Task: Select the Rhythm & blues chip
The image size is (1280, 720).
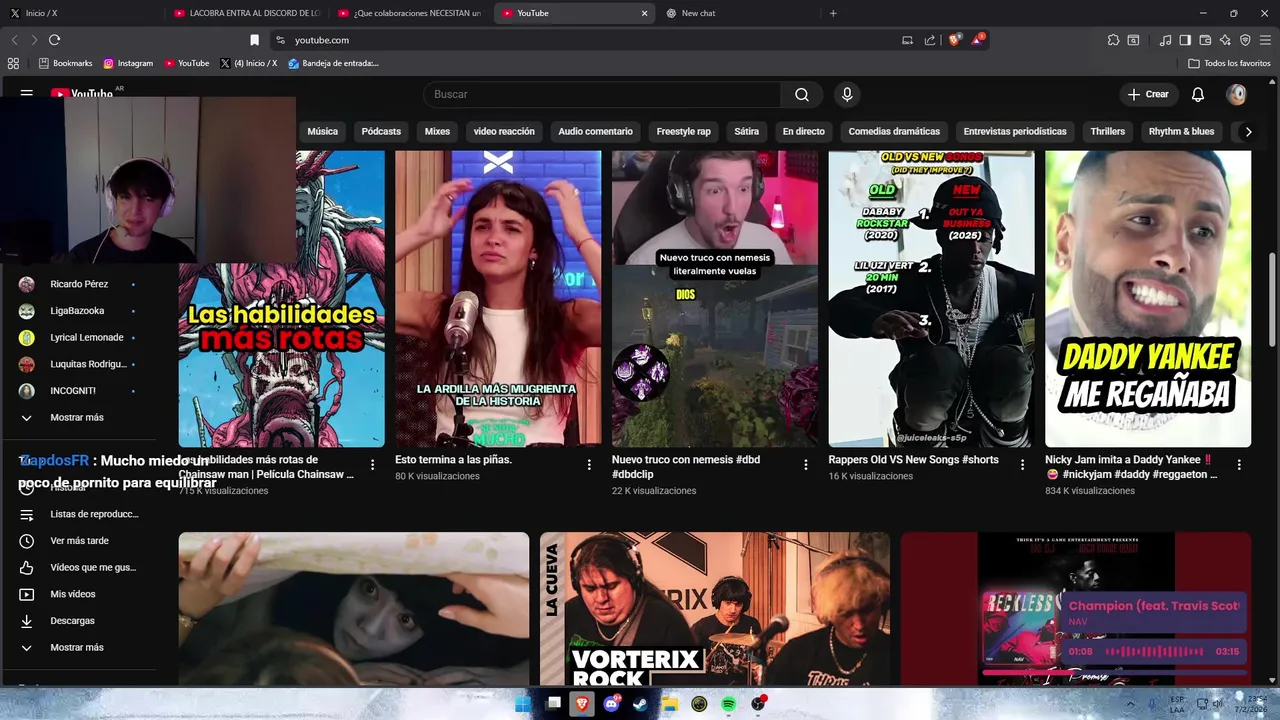Action: pyautogui.click(x=1181, y=131)
